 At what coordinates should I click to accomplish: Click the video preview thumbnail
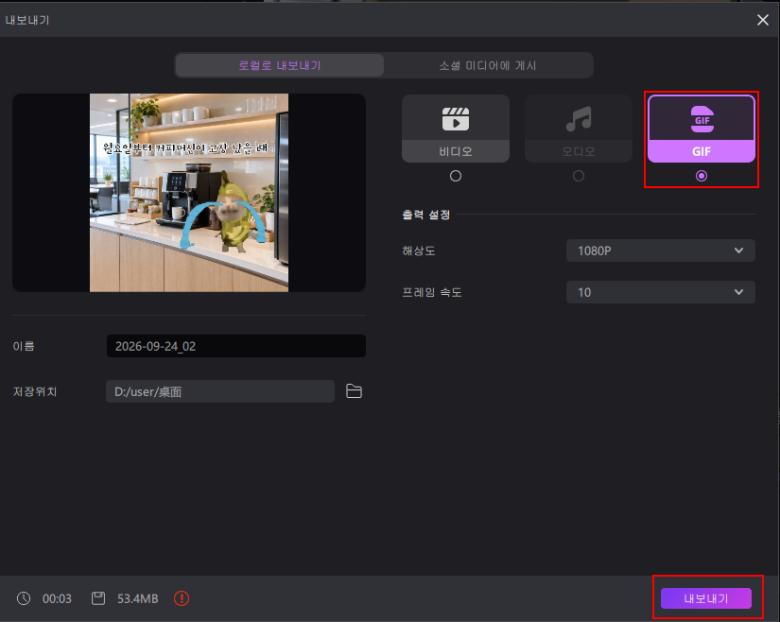pos(189,193)
